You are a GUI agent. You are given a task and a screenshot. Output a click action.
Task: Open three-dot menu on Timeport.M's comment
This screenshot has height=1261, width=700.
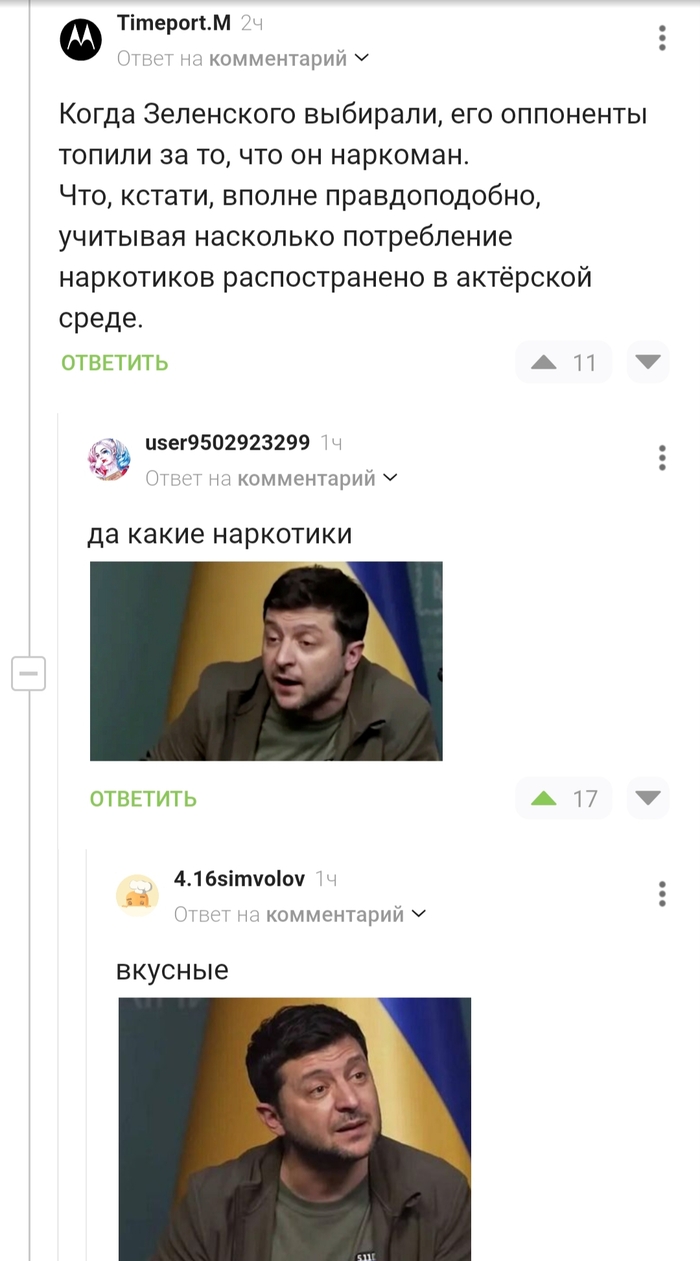coord(662,39)
